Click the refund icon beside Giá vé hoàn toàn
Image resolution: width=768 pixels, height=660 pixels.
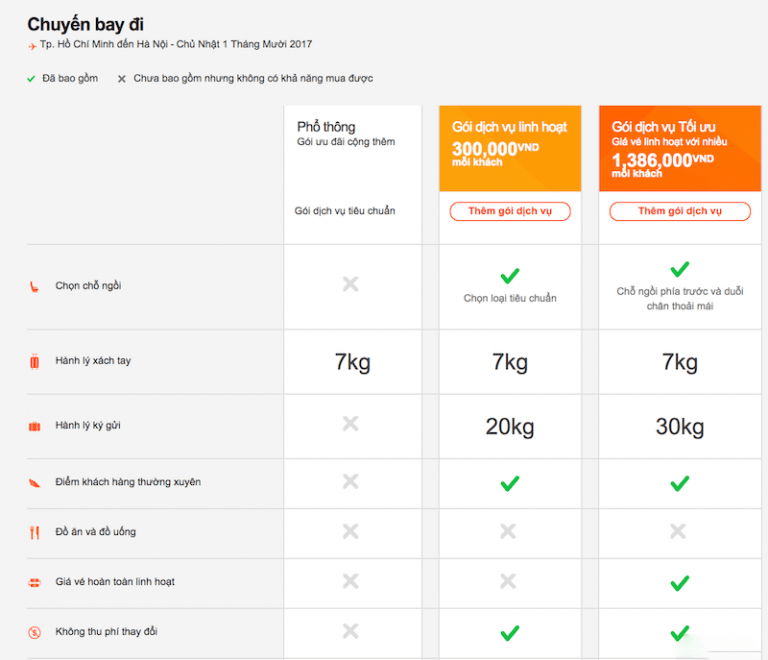pos(34,582)
